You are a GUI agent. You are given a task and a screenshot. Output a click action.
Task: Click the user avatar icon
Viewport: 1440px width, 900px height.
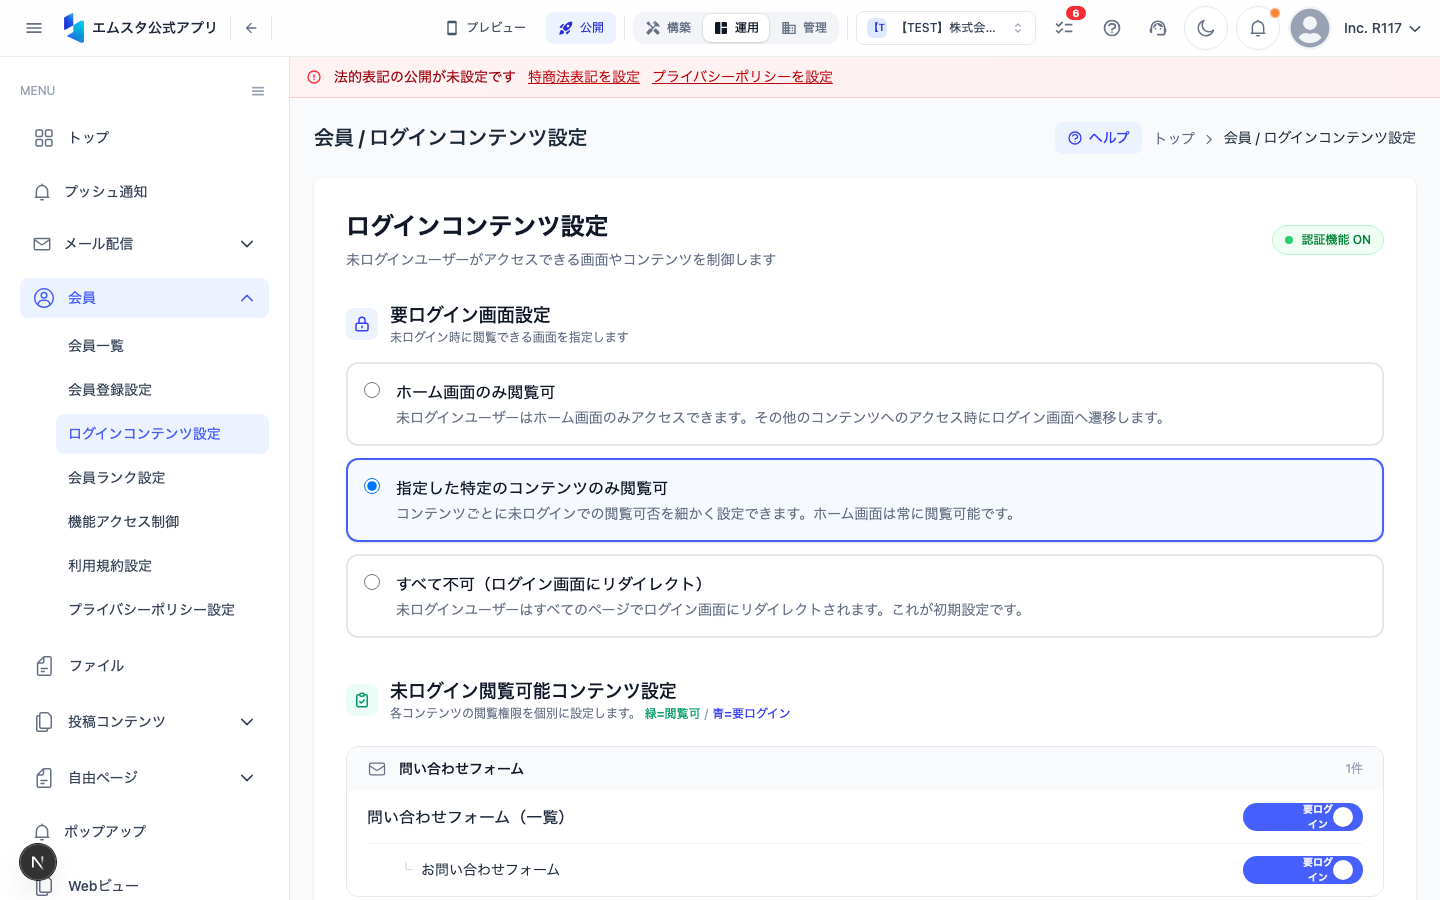pyautogui.click(x=1310, y=28)
